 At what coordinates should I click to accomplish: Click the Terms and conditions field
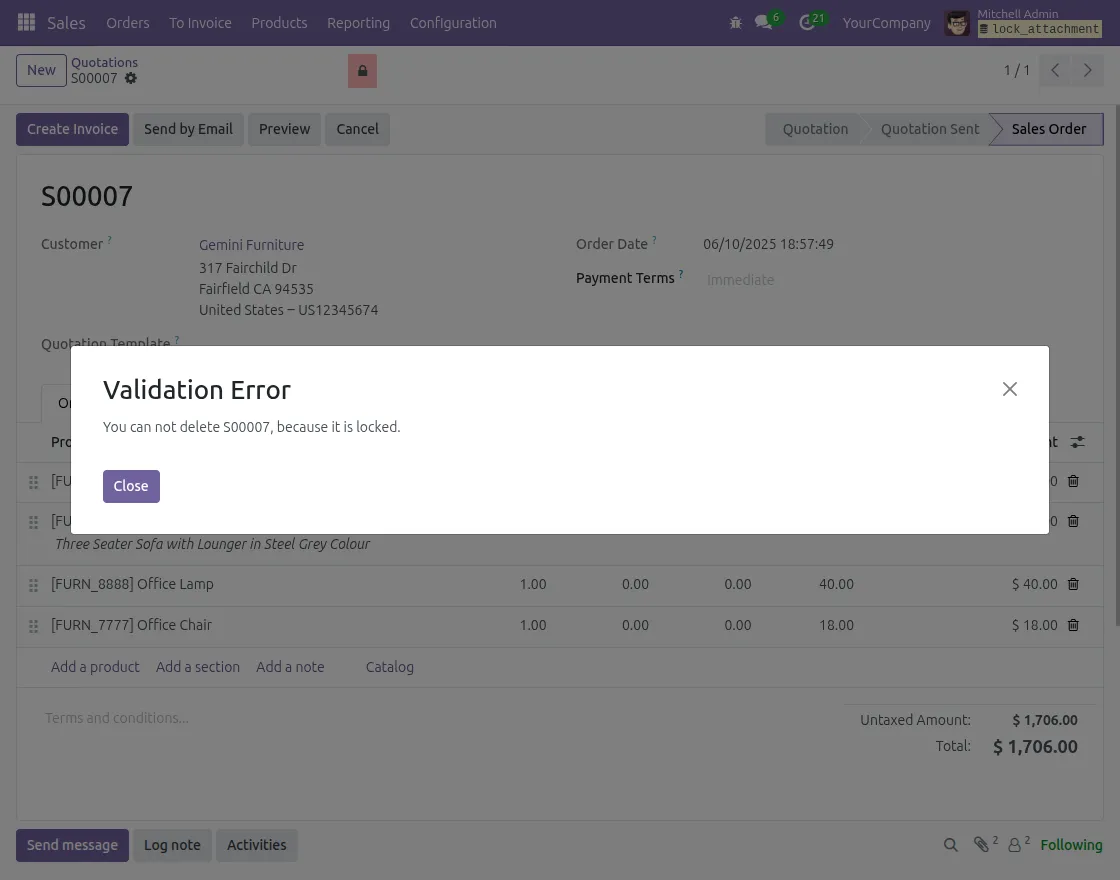(116, 718)
